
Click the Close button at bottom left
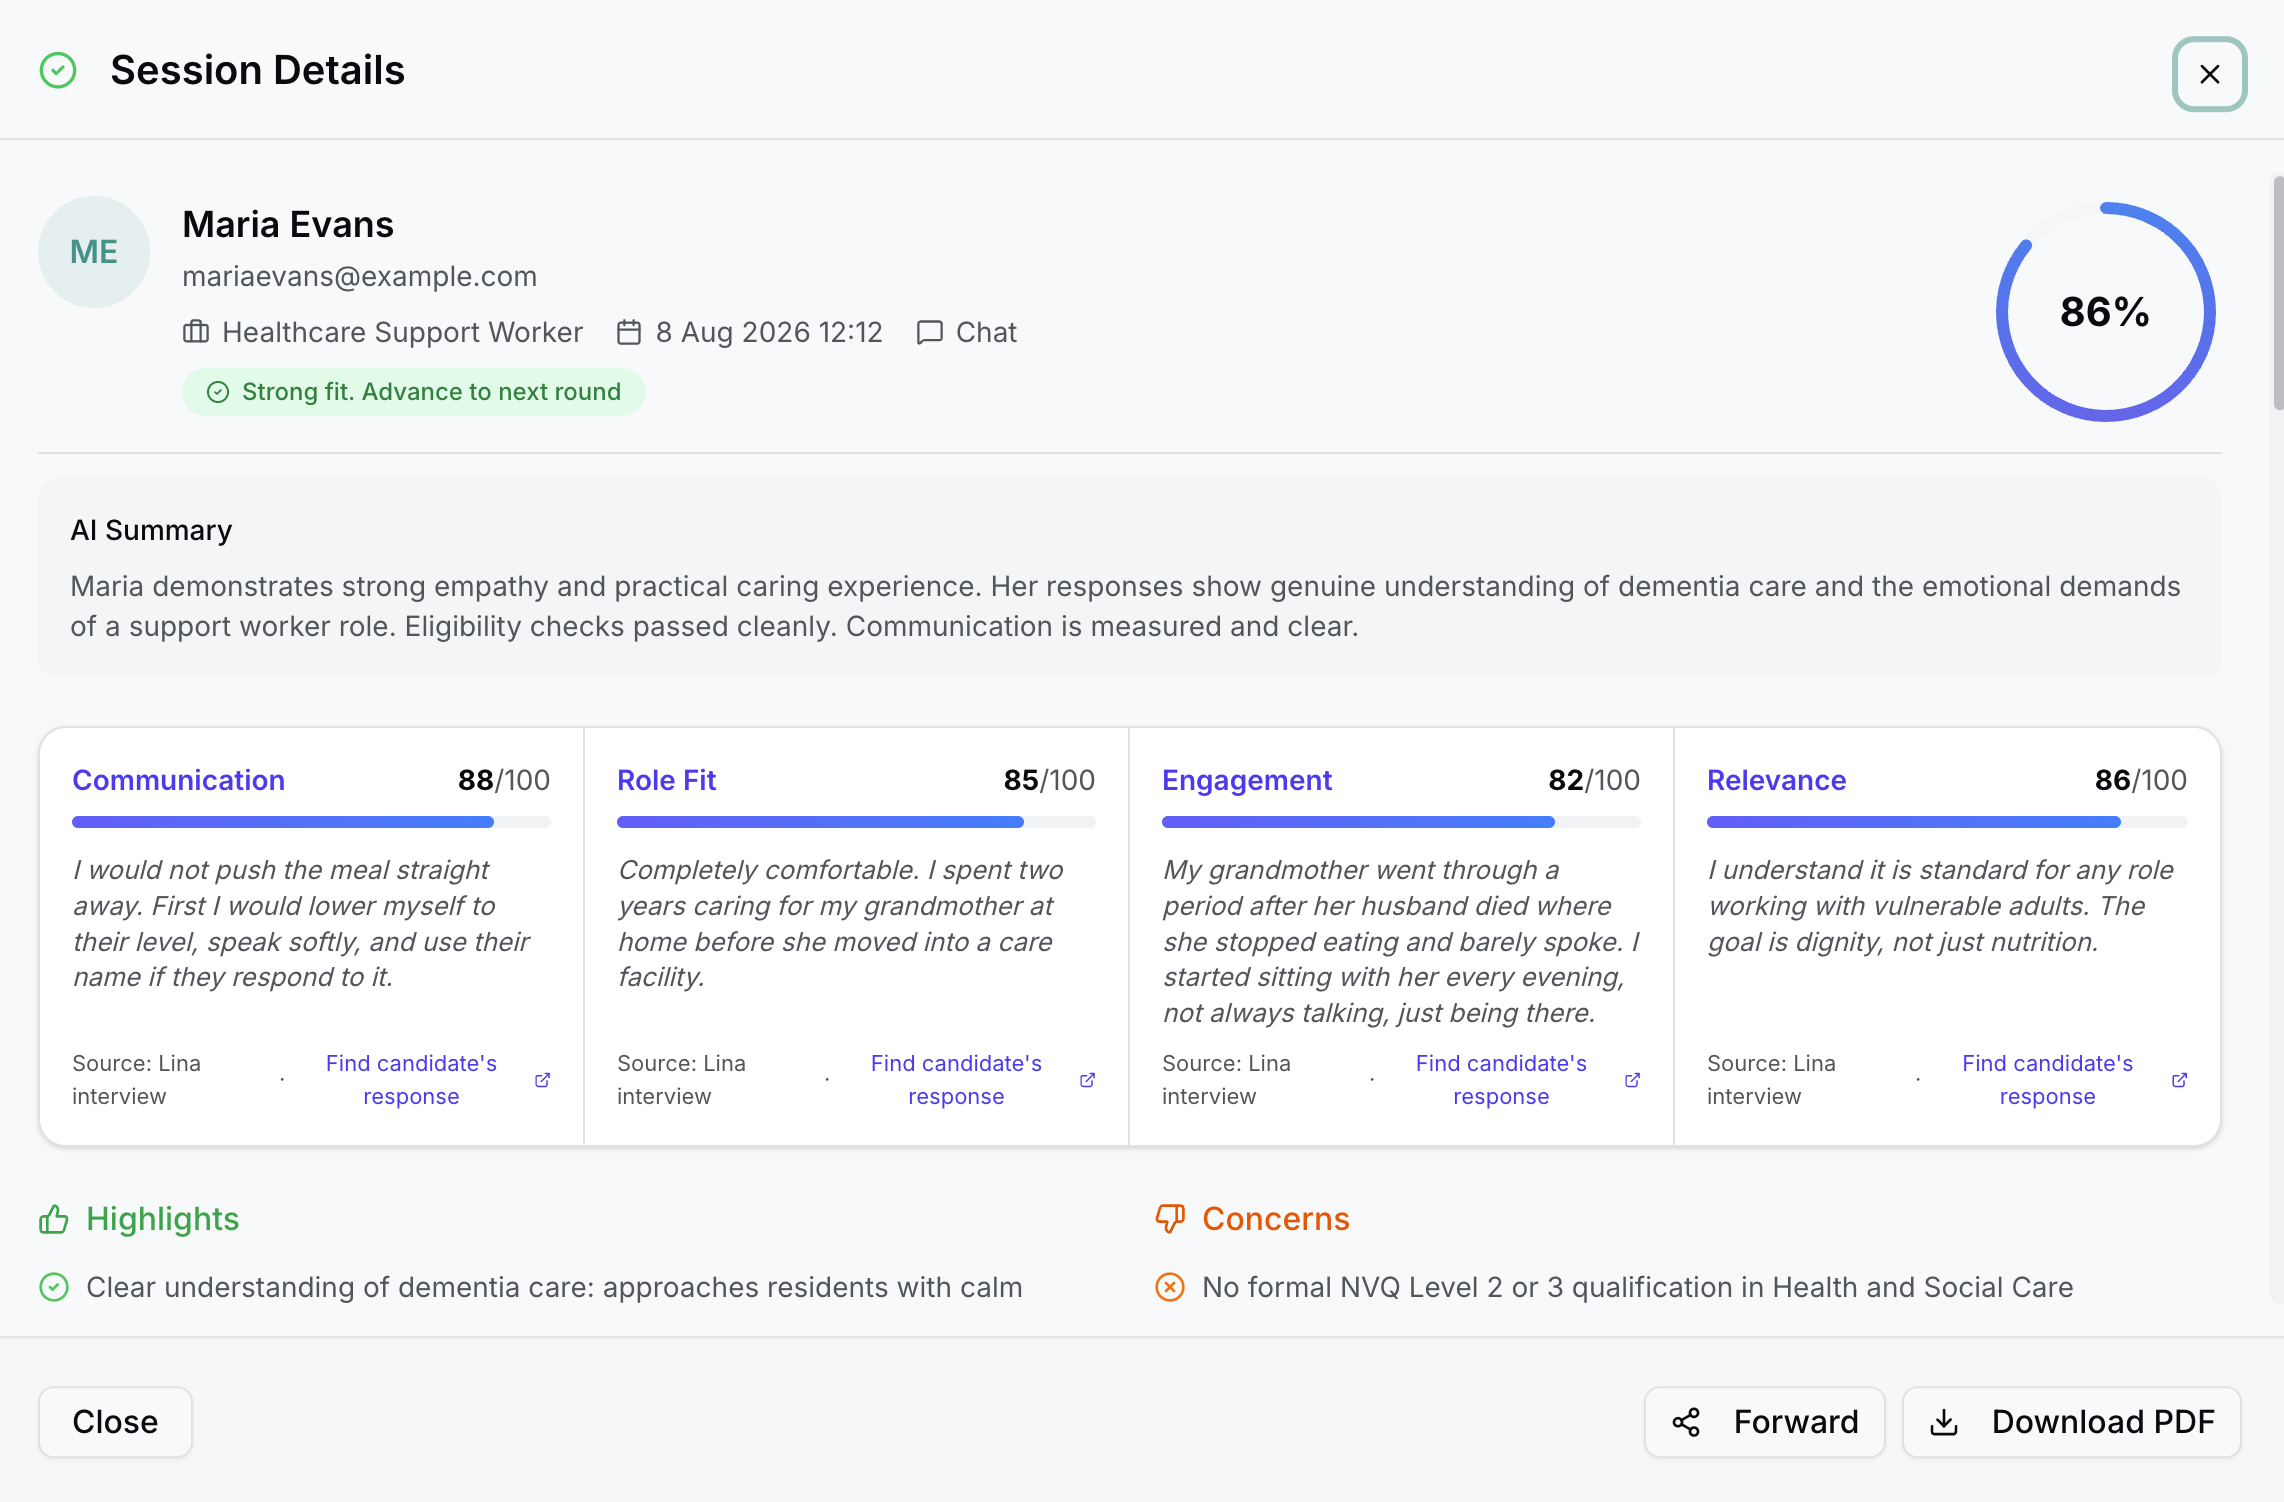115,1422
